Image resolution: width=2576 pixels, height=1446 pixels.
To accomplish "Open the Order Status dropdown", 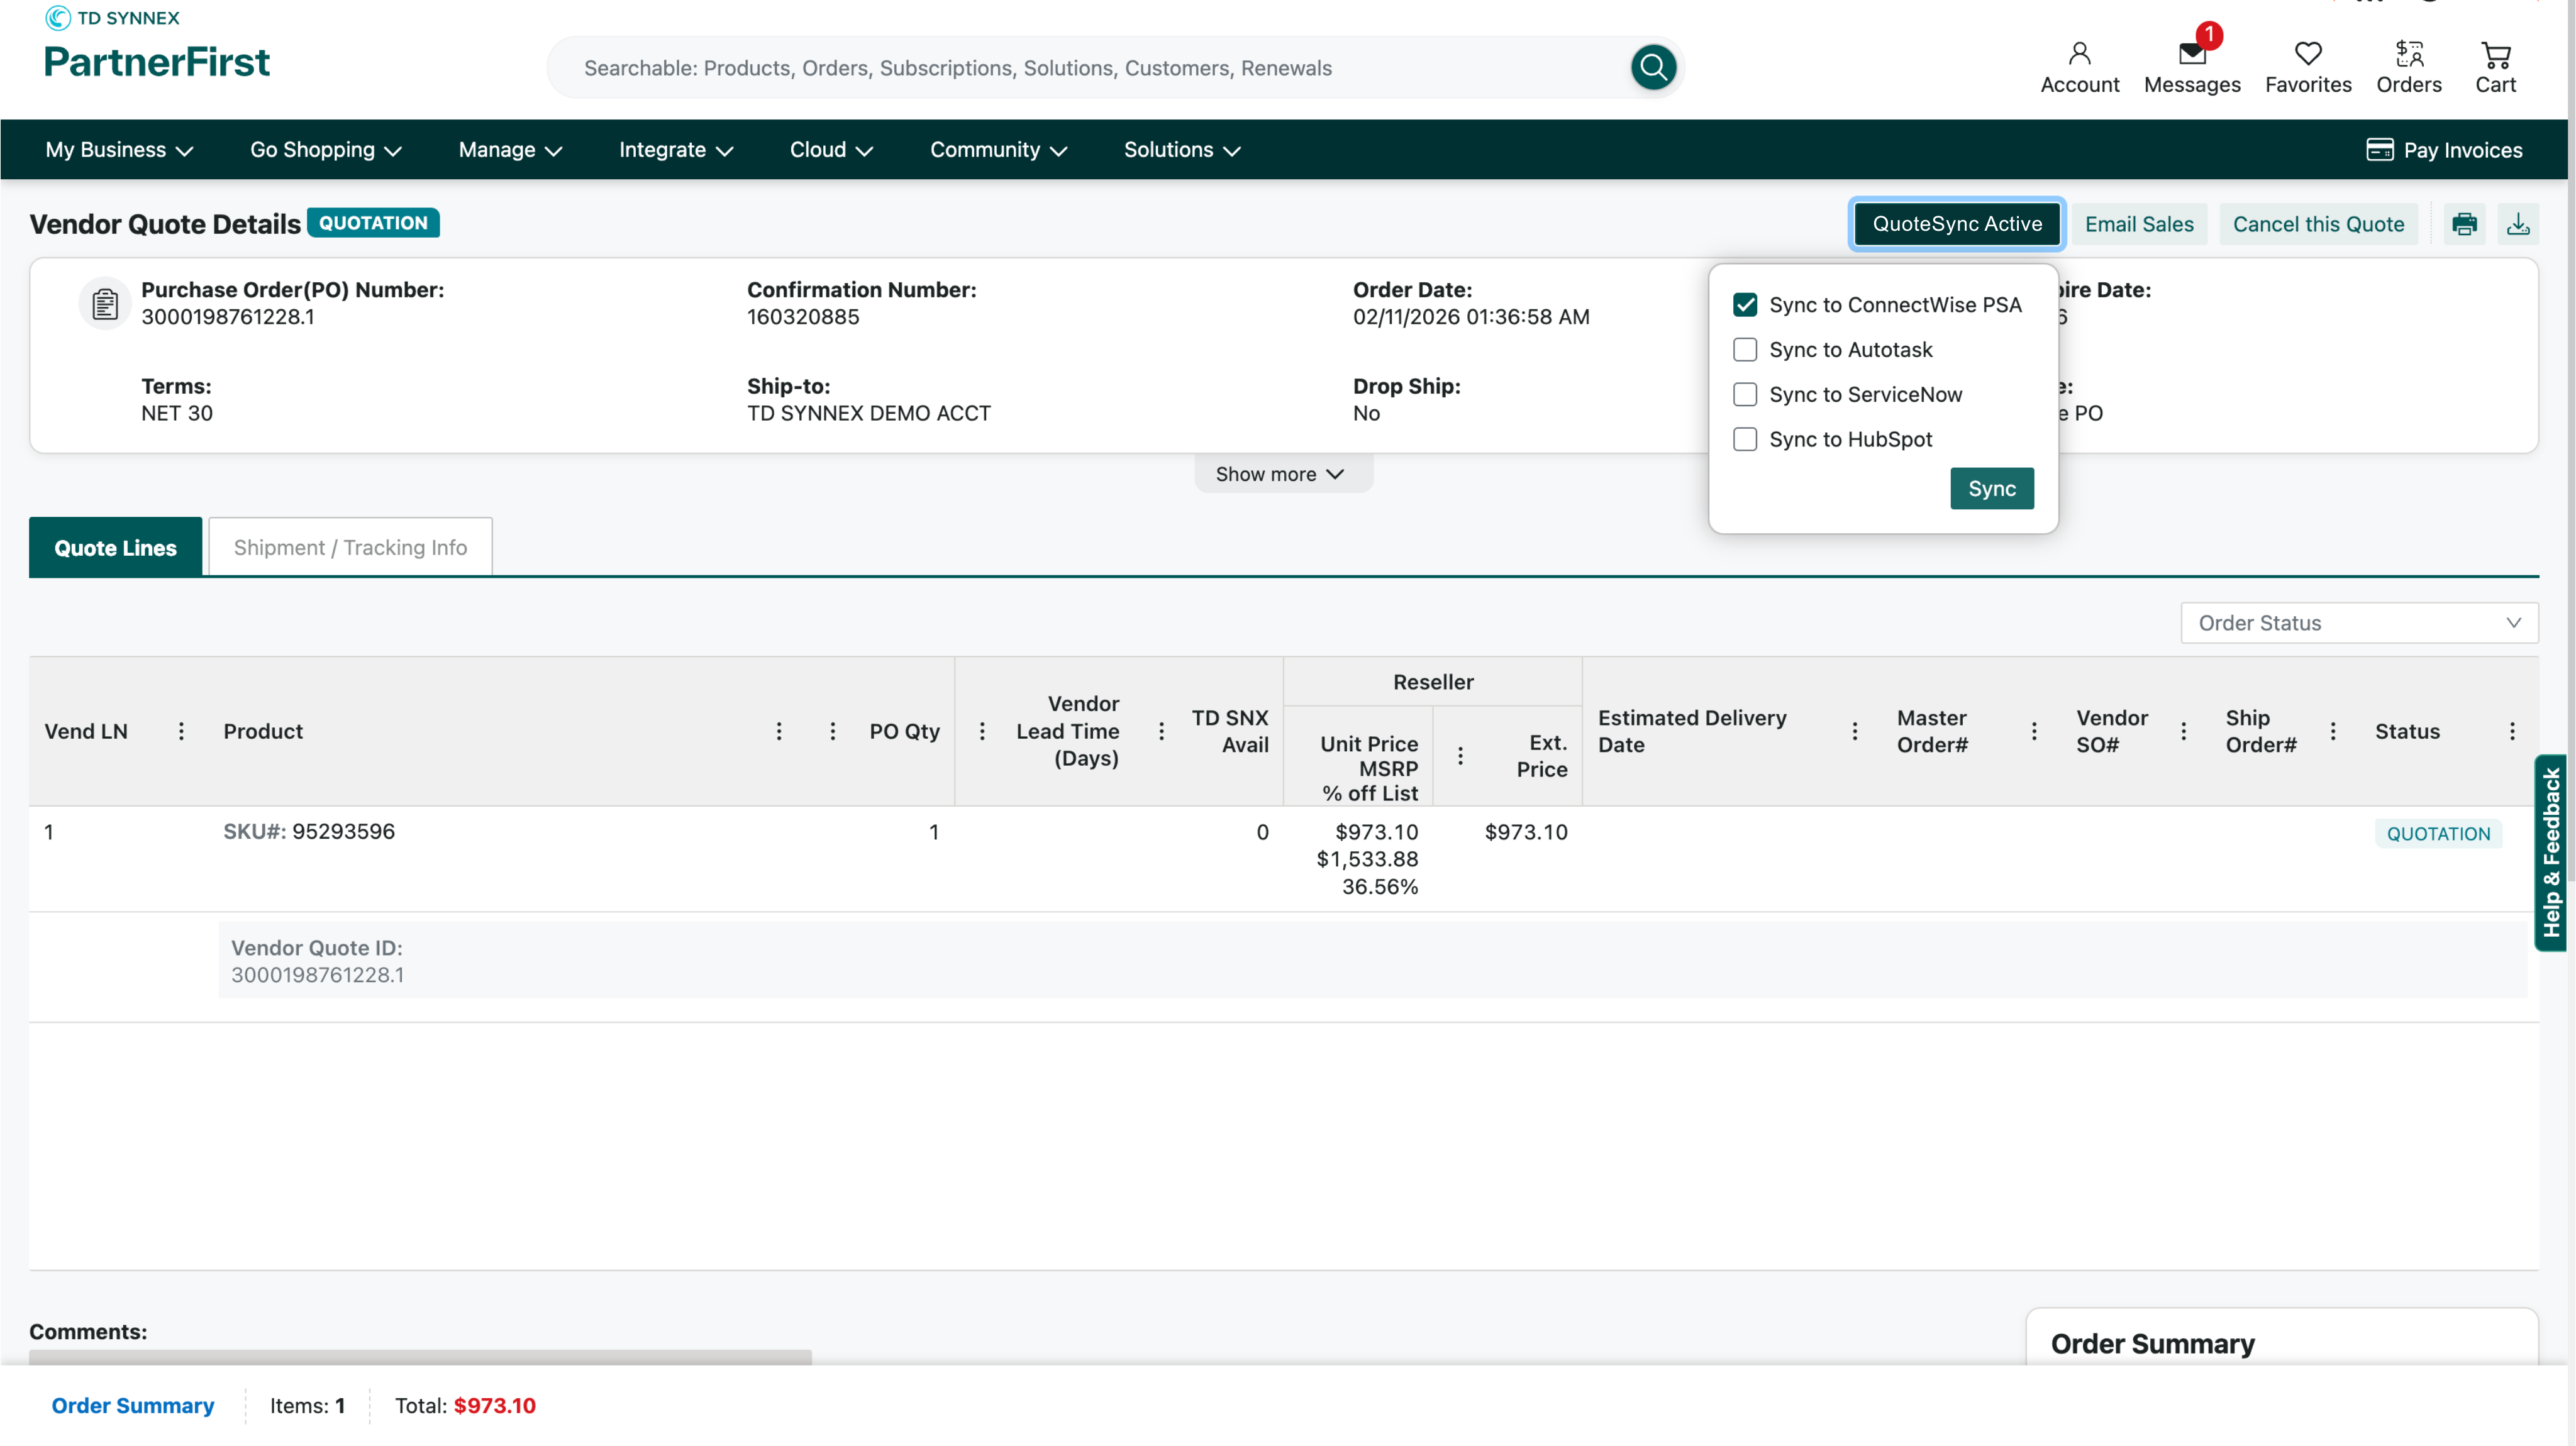I will (2359, 623).
